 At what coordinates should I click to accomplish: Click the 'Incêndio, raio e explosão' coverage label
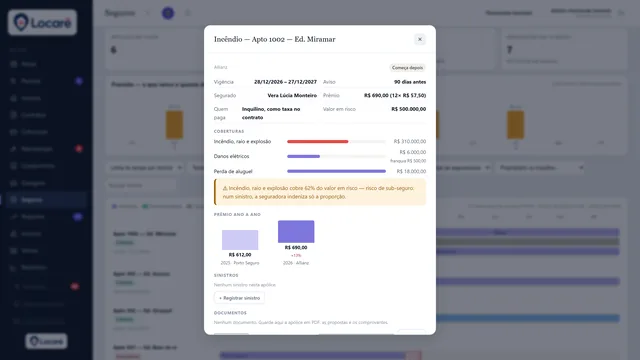(x=242, y=142)
